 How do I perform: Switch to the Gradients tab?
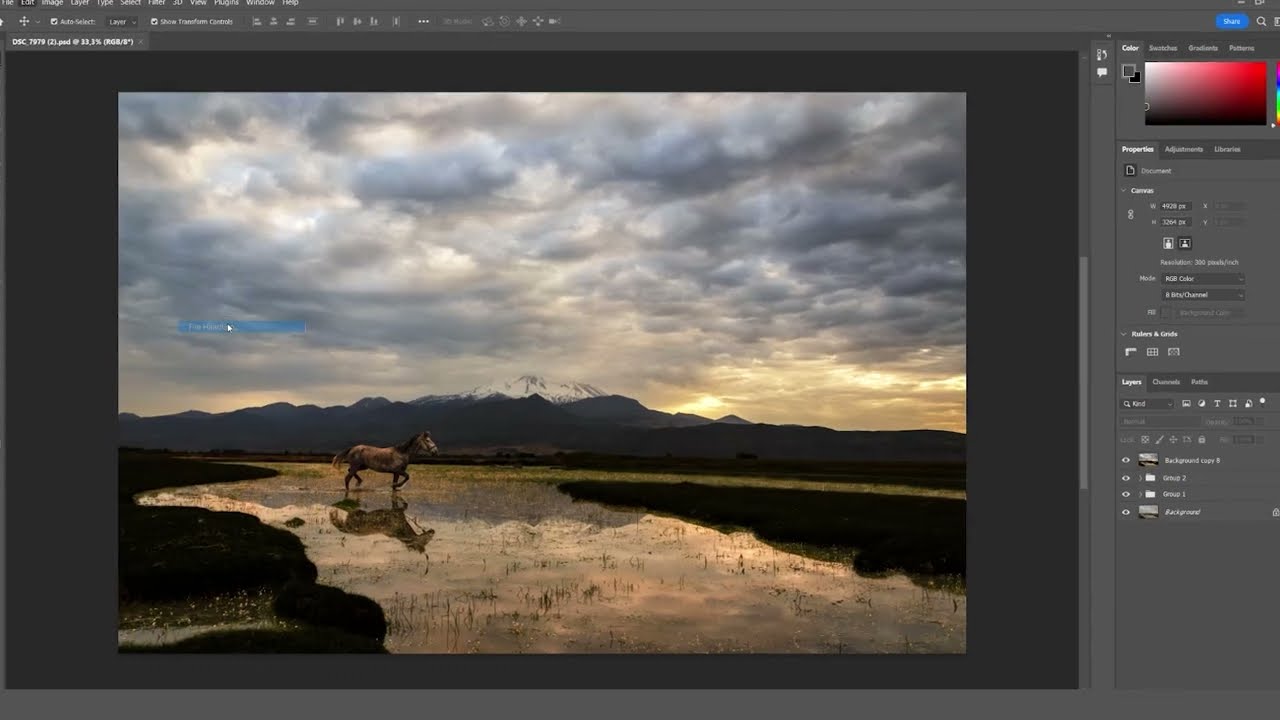click(x=1203, y=48)
